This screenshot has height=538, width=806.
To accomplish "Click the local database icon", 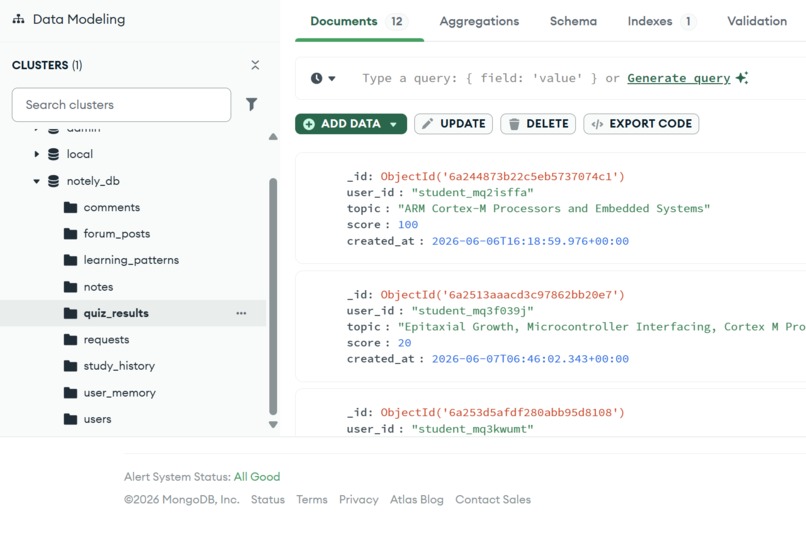I will (x=53, y=154).
